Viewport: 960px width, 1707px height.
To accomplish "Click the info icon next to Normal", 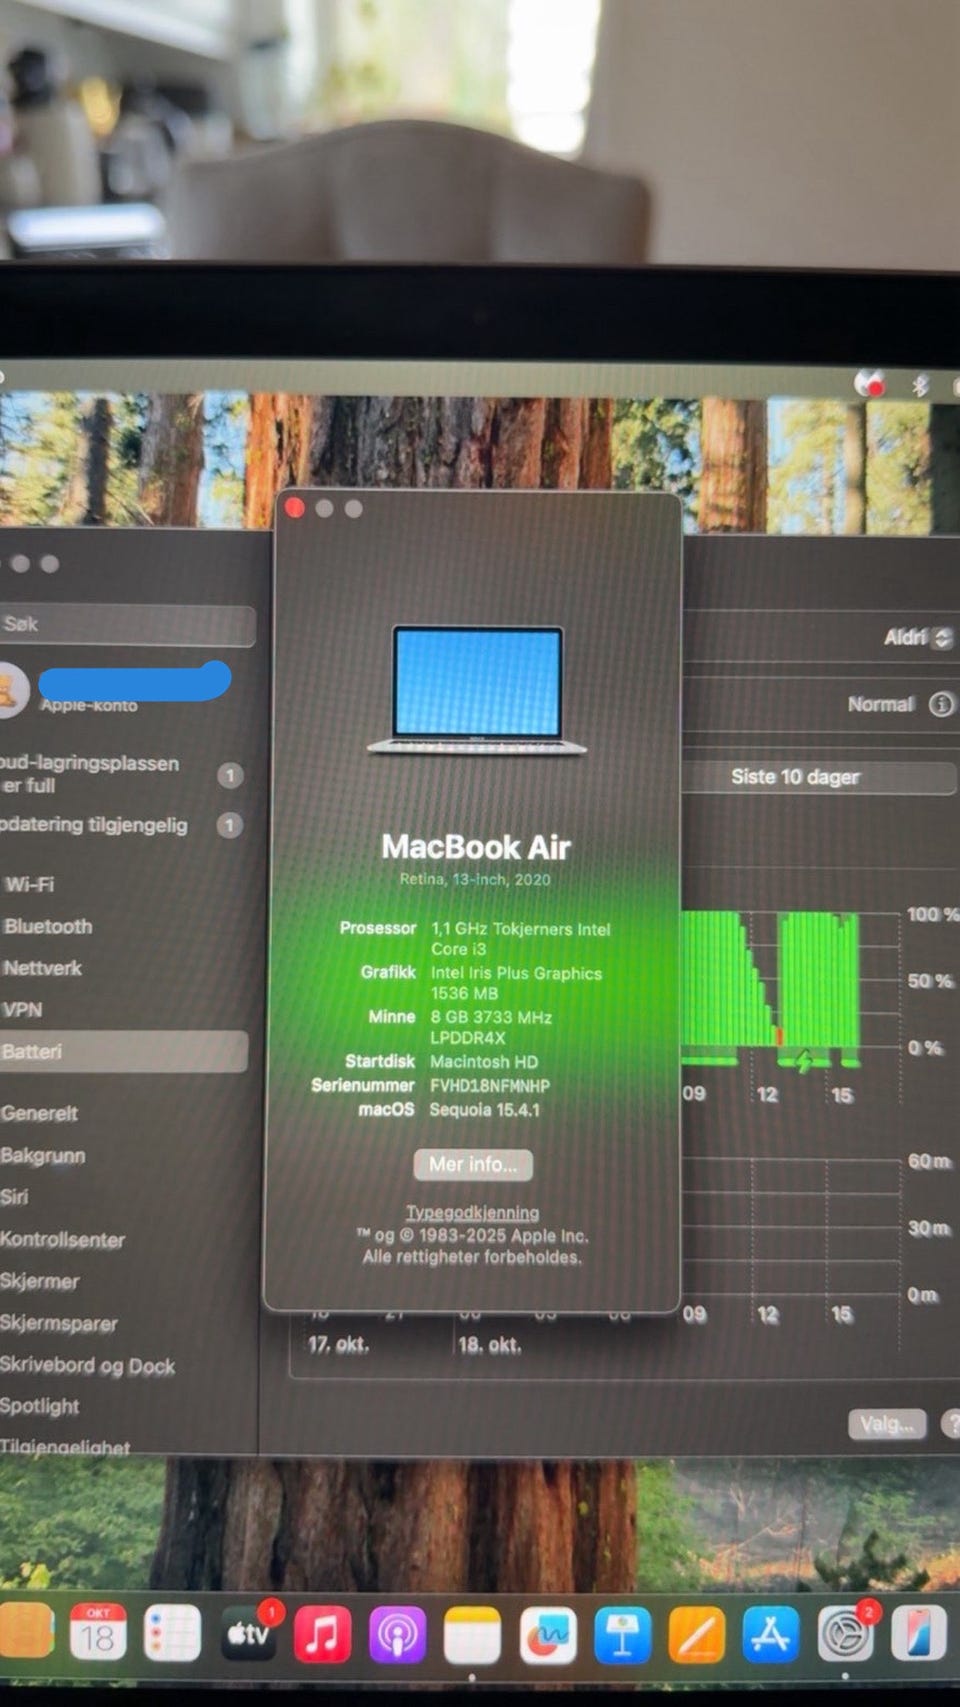I will [941, 704].
